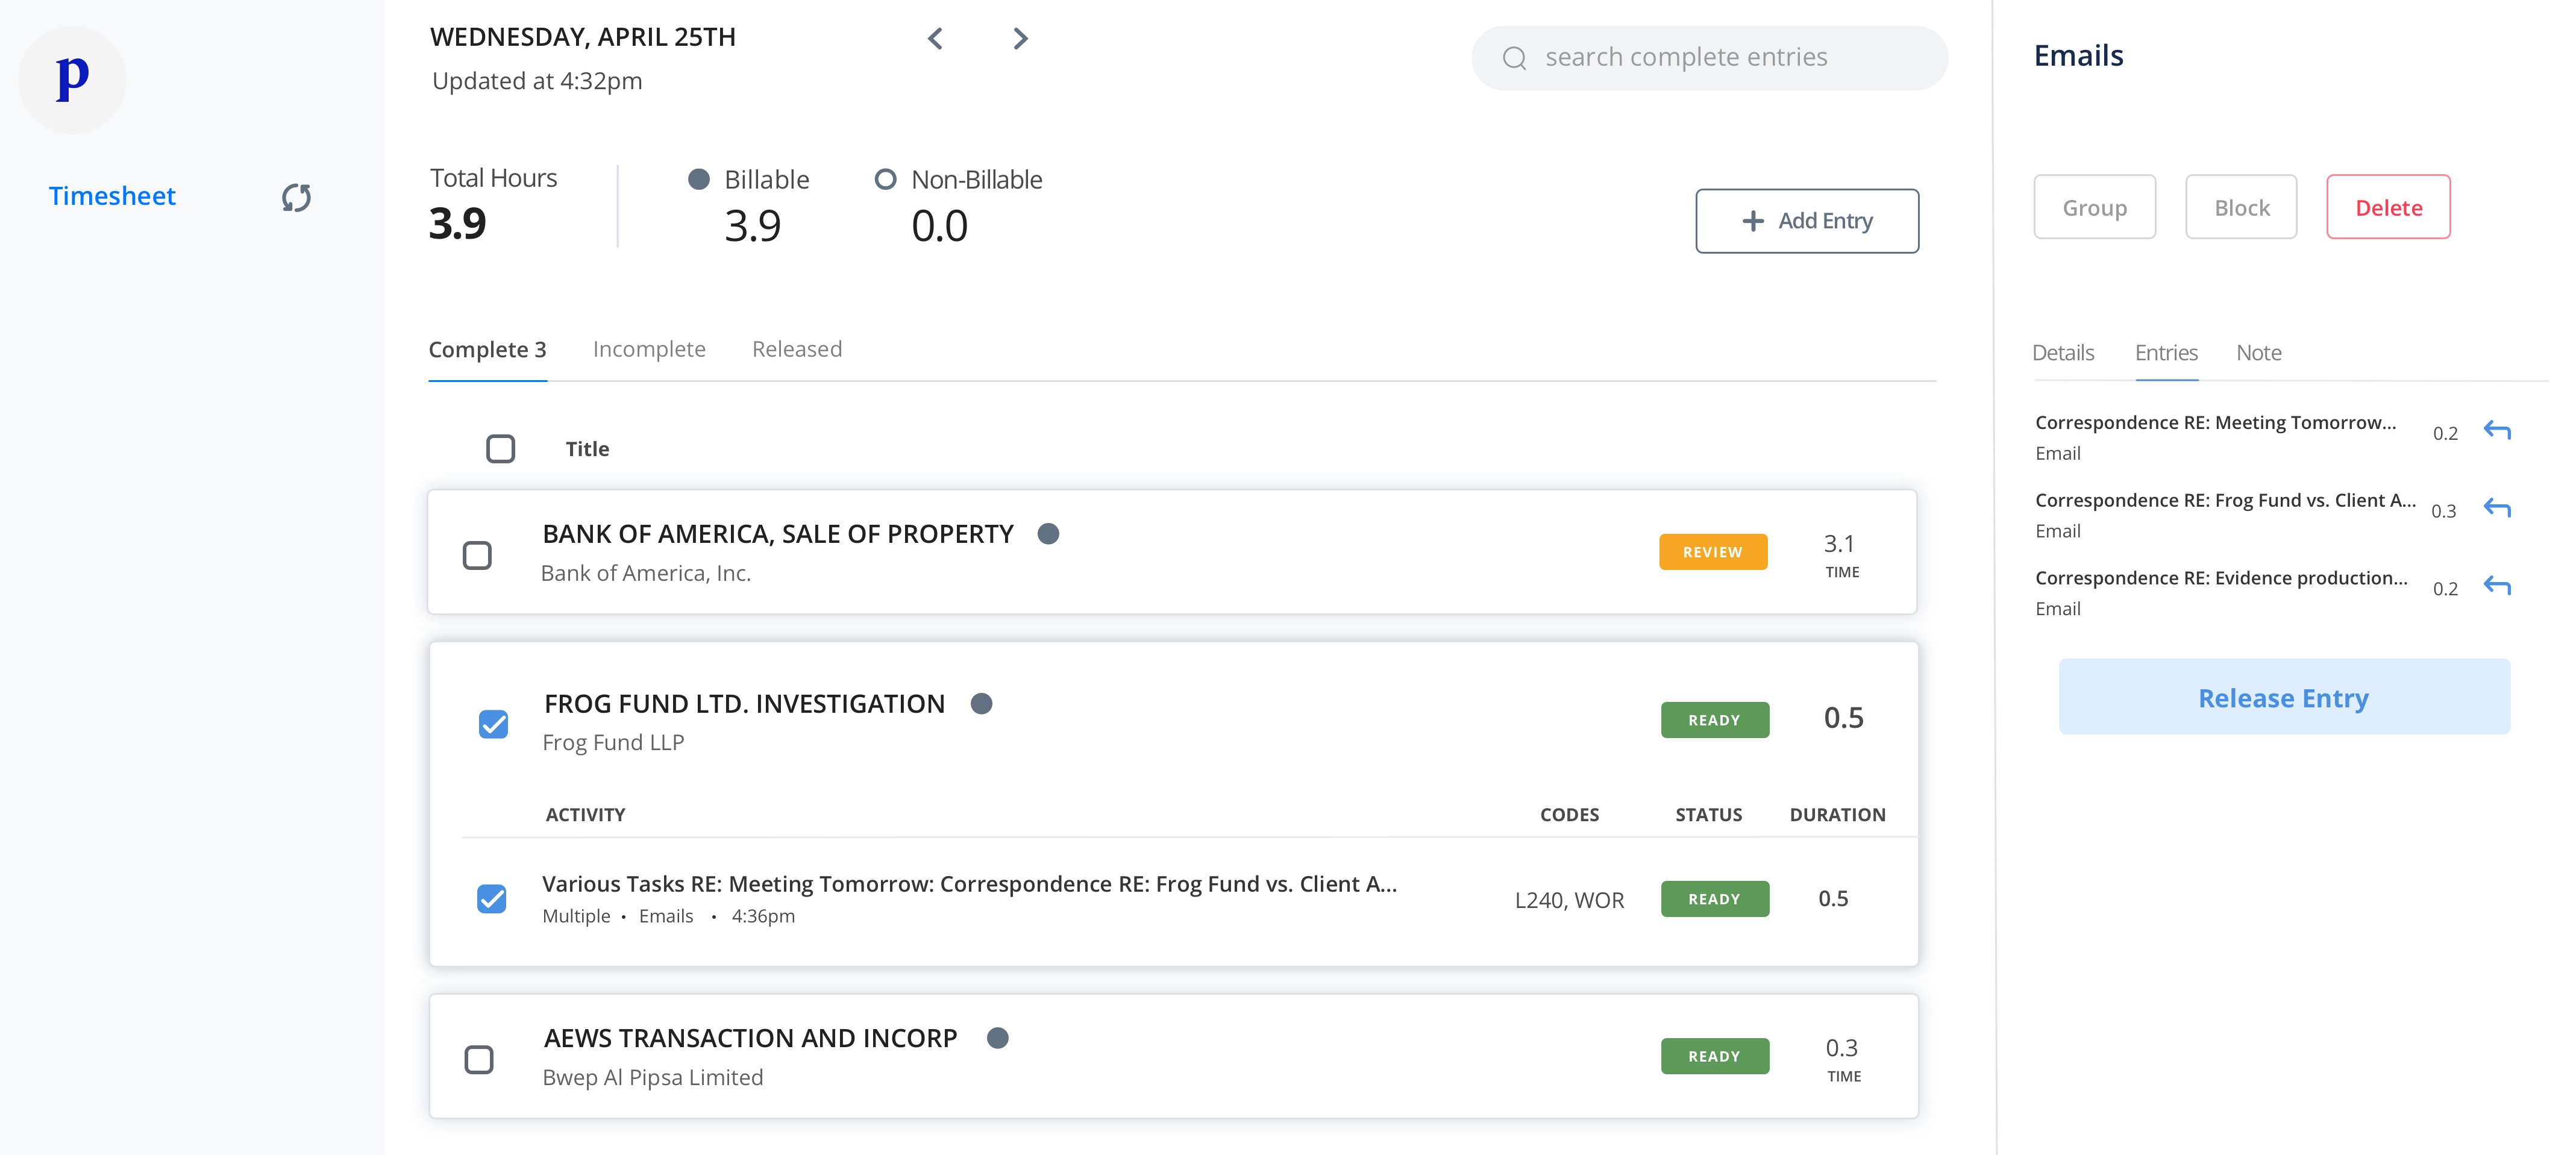
Task: Click billable dot beside AEWS Transaction title
Action: click(997, 1038)
